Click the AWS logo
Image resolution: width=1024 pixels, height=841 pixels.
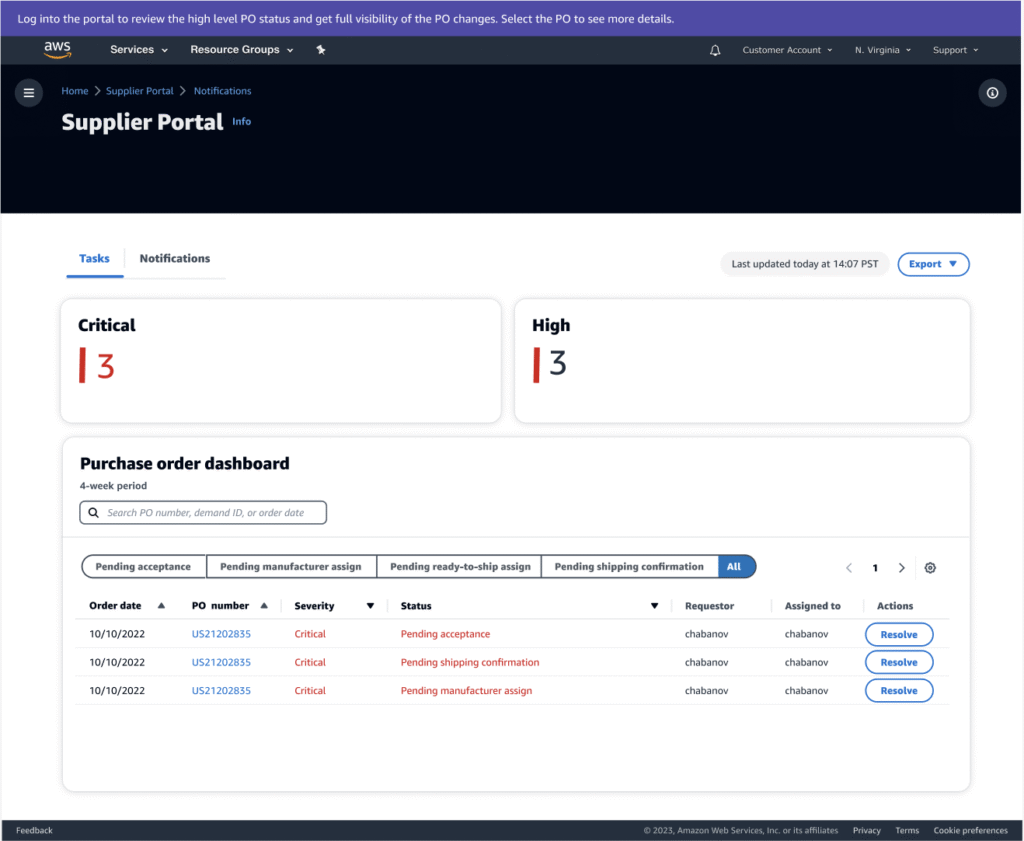pos(57,49)
